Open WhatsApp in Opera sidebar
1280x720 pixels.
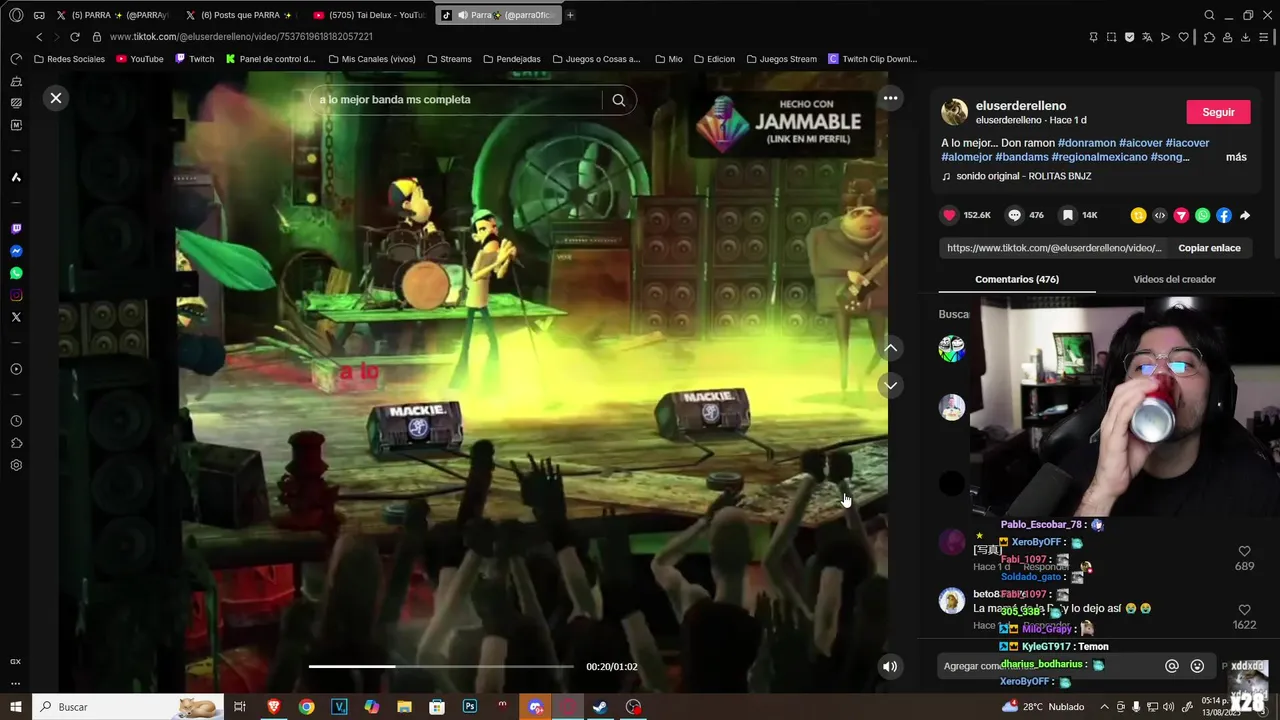[16, 273]
